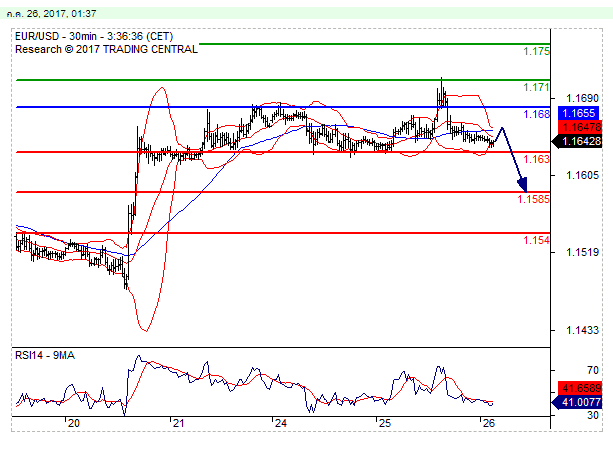Screen dimensions: 613x453
Task: Jump to date 24 on time axis
Action: [280, 423]
